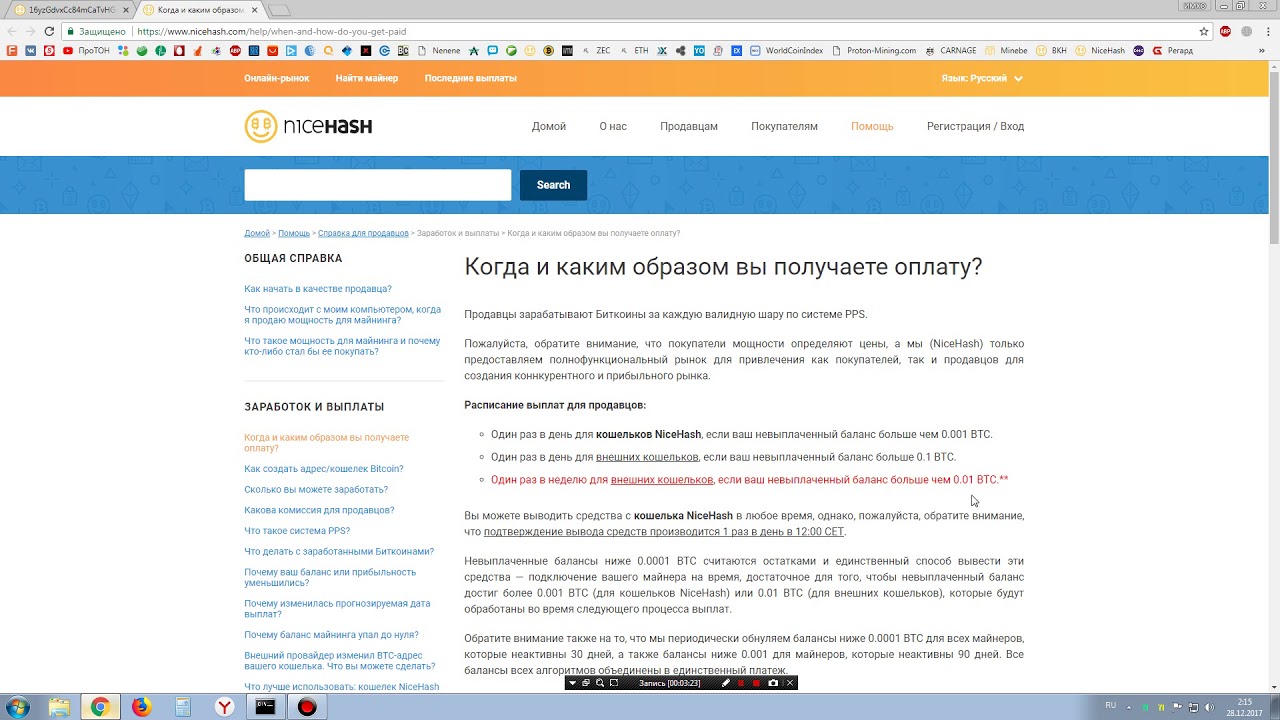Open 'Какова комиссия для продавцов?' link
The image size is (1280, 720).
(x=319, y=510)
